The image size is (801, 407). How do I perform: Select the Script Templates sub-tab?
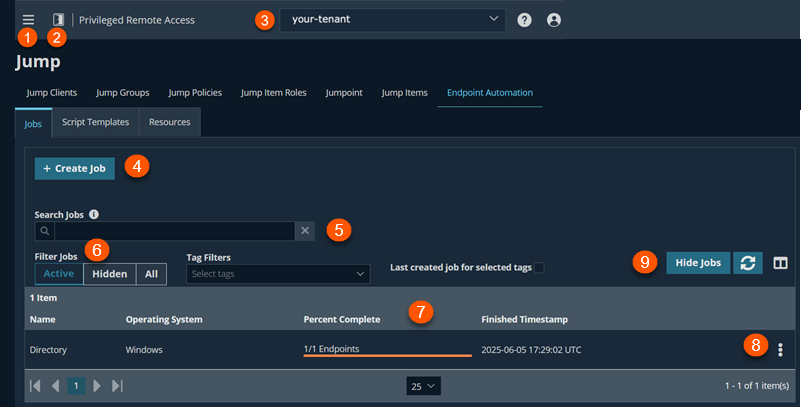click(x=96, y=122)
